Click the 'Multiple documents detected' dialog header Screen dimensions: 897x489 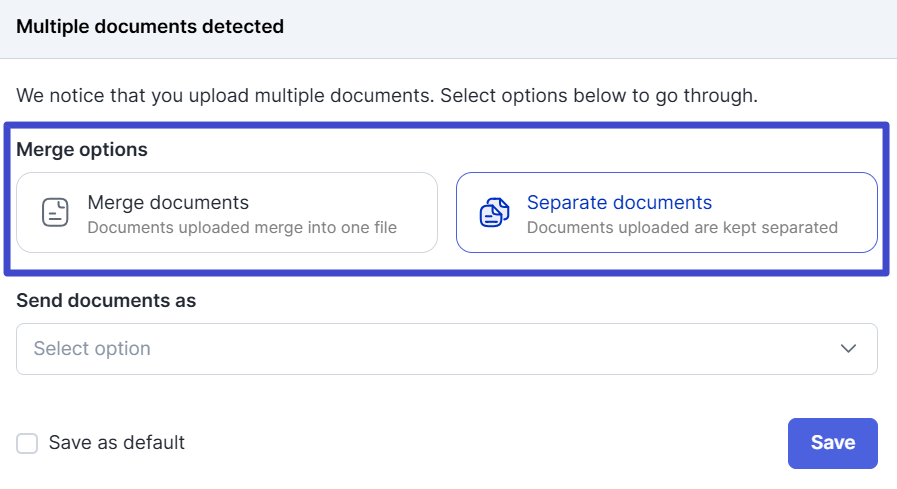tap(150, 27)
